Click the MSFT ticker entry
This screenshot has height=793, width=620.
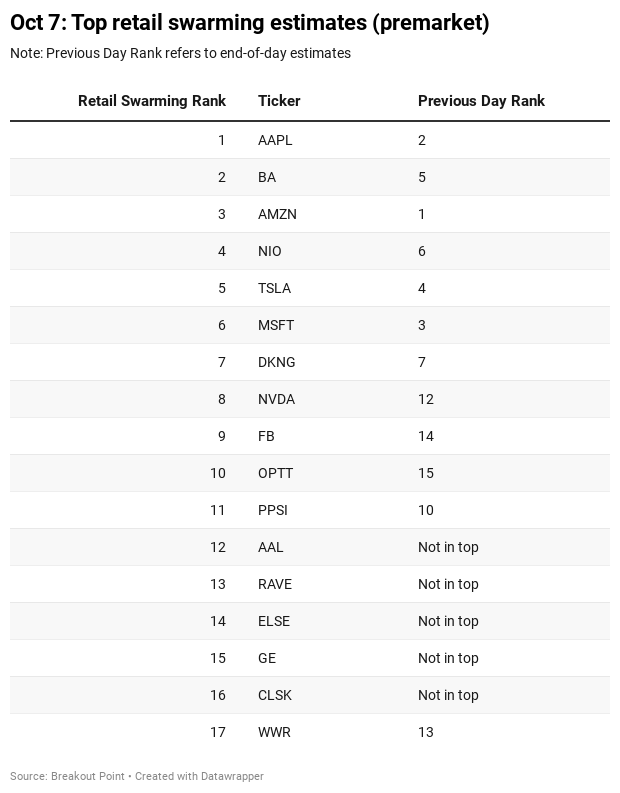(x=276, y=326)
